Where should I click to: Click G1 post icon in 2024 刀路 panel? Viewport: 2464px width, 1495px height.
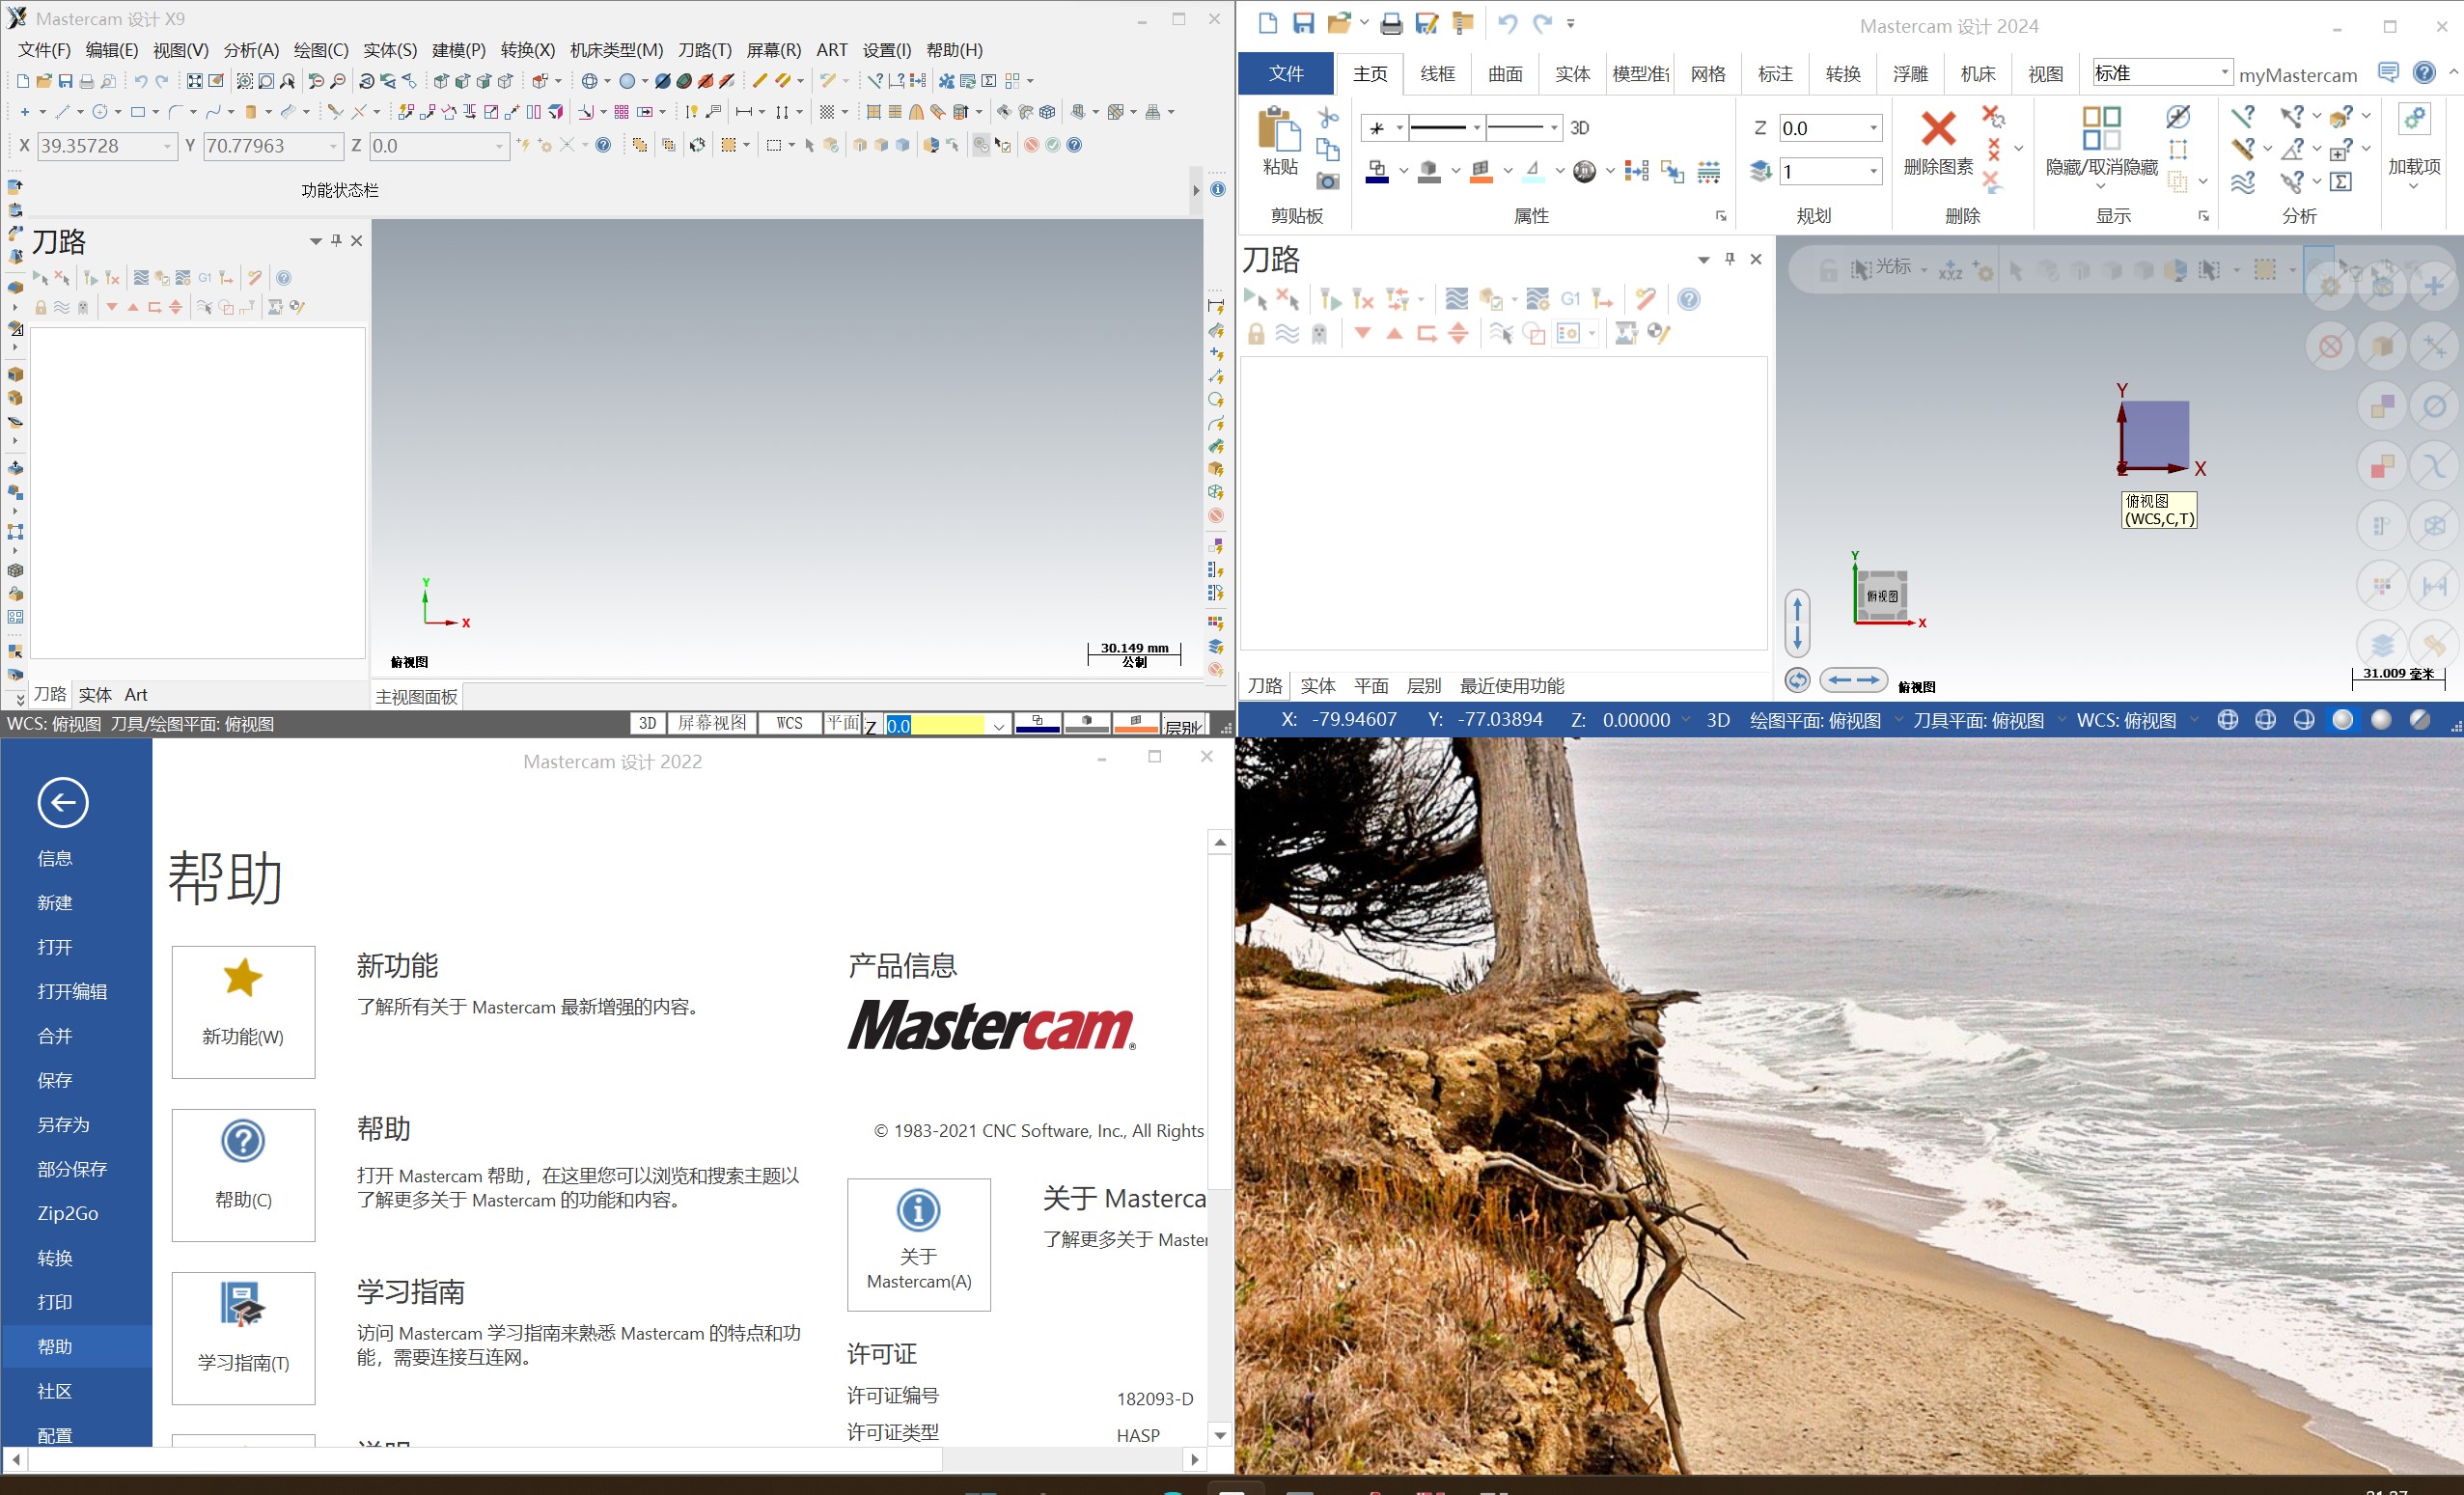[x=1570, y=299]
